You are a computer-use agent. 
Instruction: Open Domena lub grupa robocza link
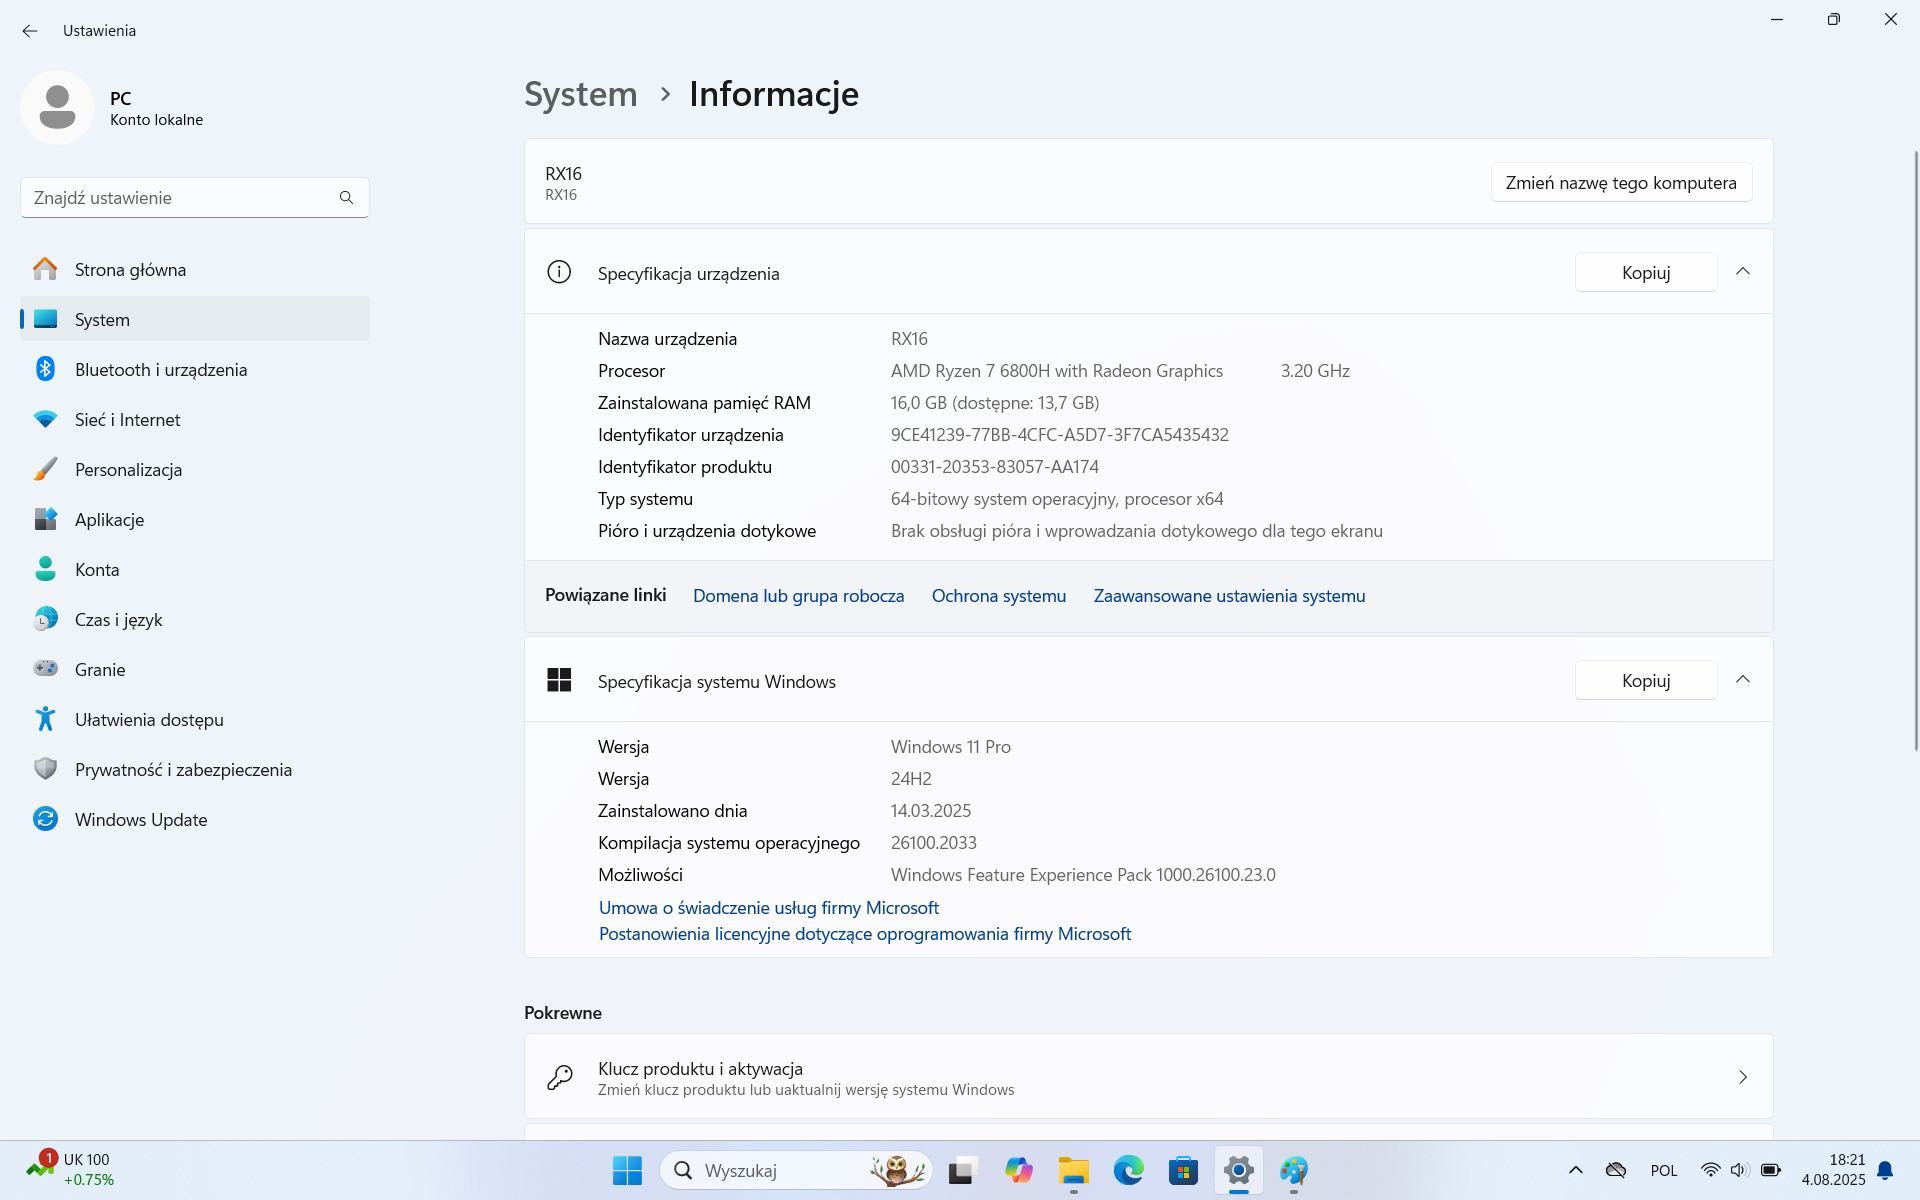click(x=798, y=595)
